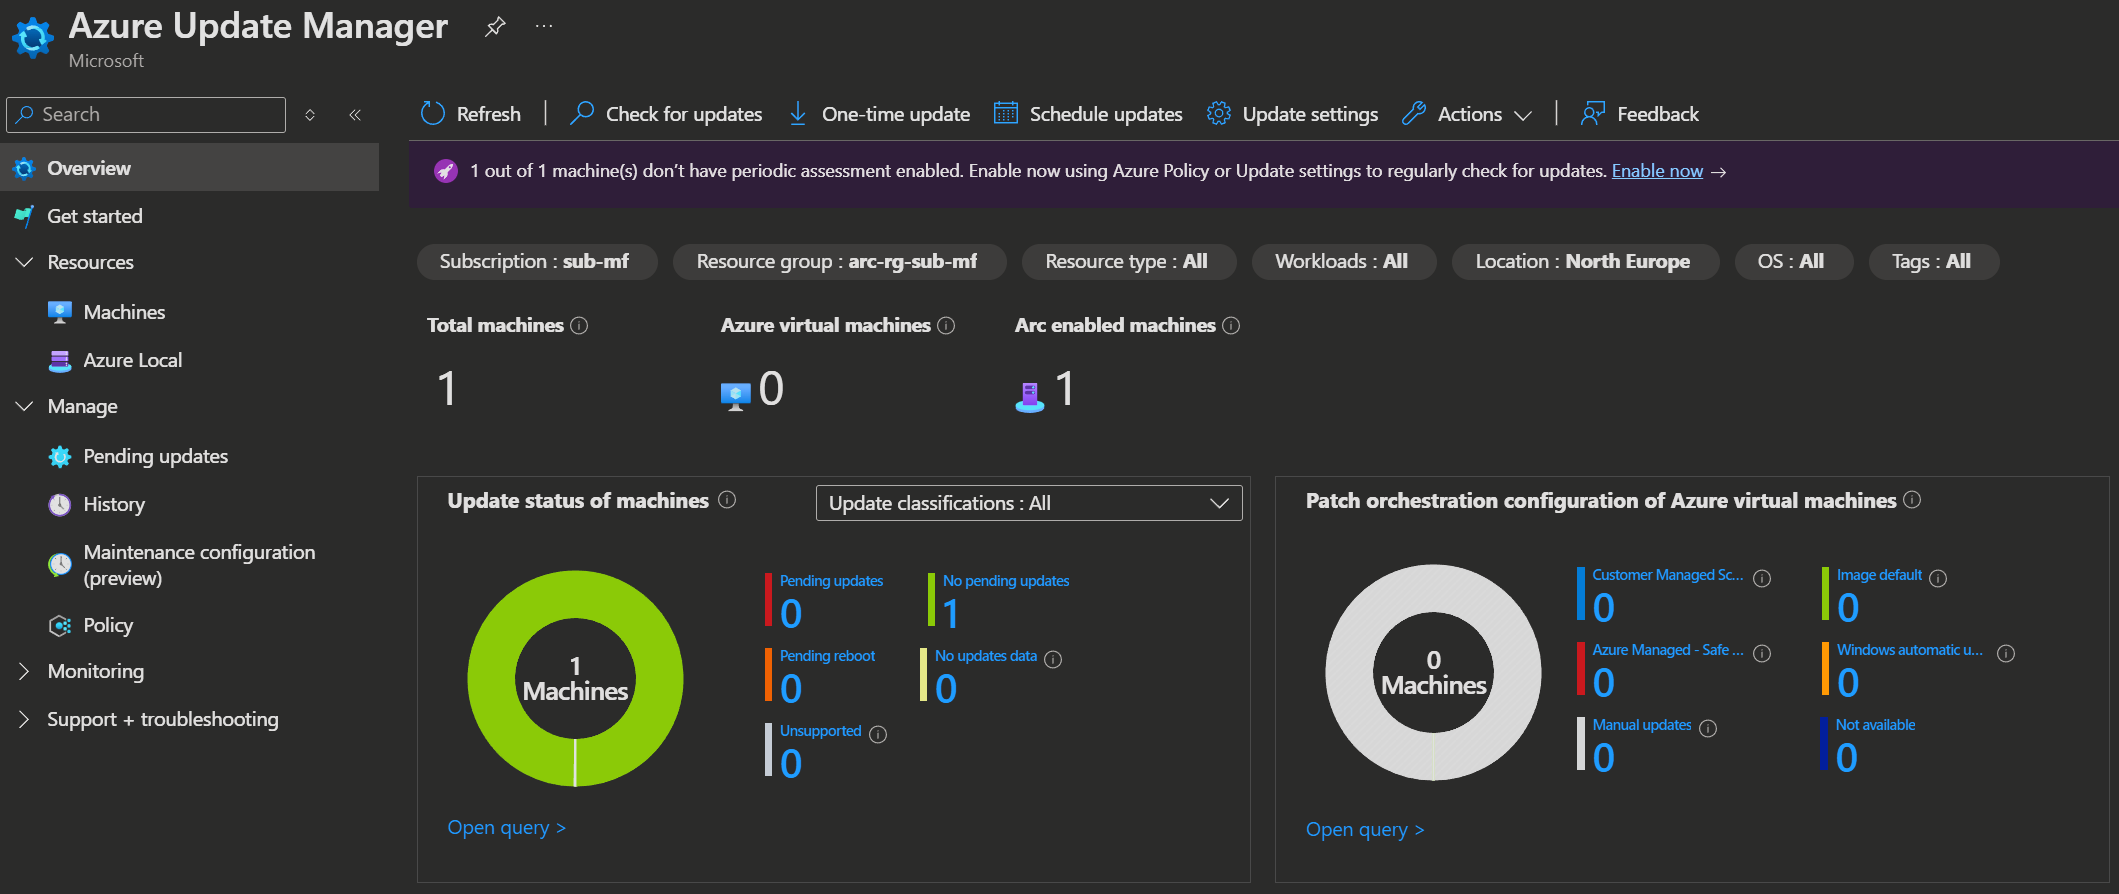Open query for patch orchestration
Screen dimensions: 2119x894
click(x=1365, y=830)
